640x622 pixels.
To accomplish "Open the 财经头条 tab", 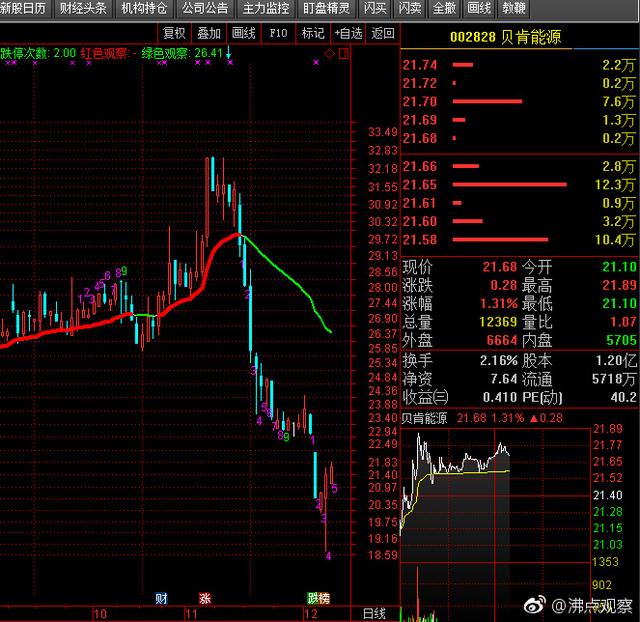I will pyautogui.click(x=82, y=8).
